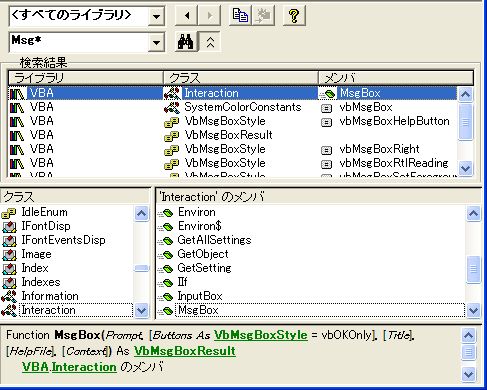Image resolution: width=487 pixels, height=390 pixels.
Task: Click the go back arrow button
Action: click(186, 16)
